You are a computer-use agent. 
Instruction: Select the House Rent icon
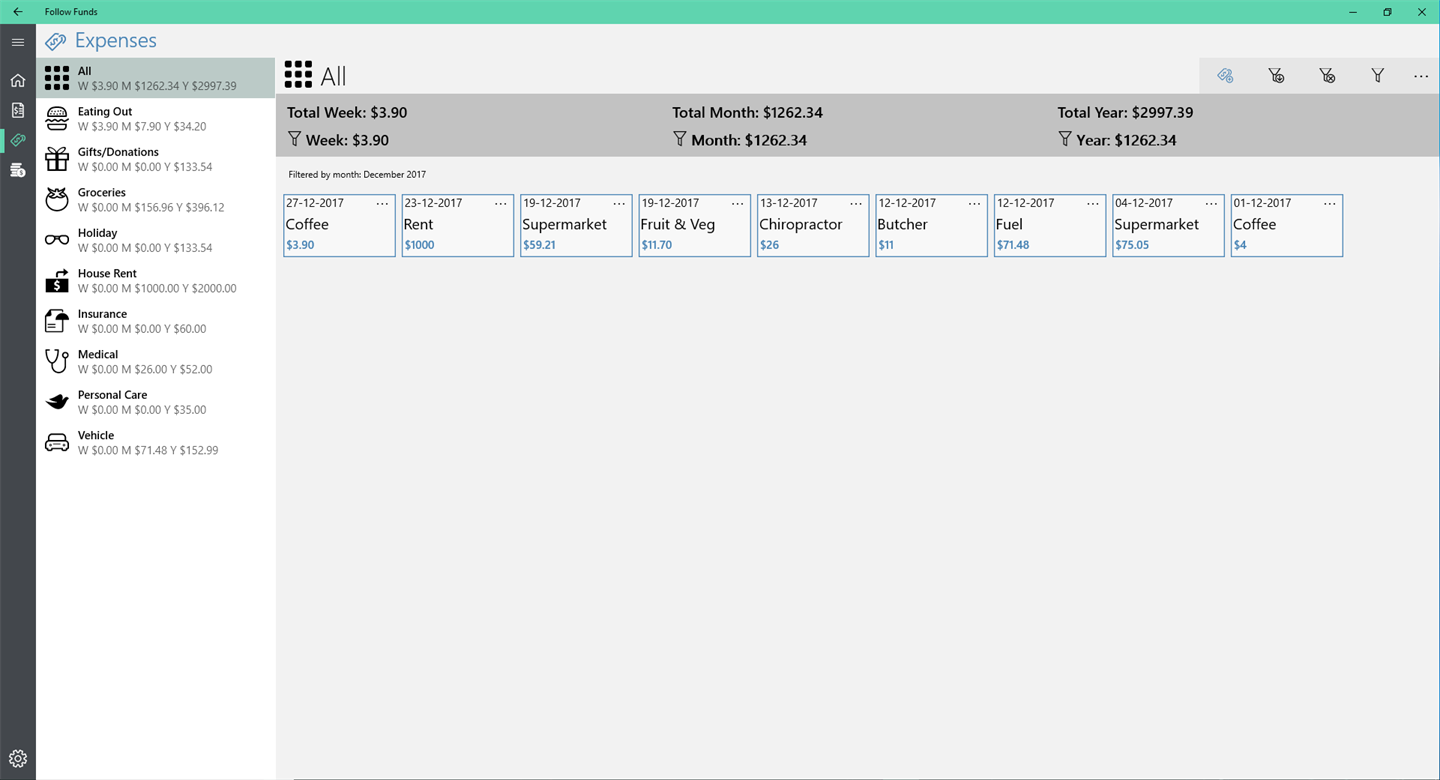(x=57, y=280)
